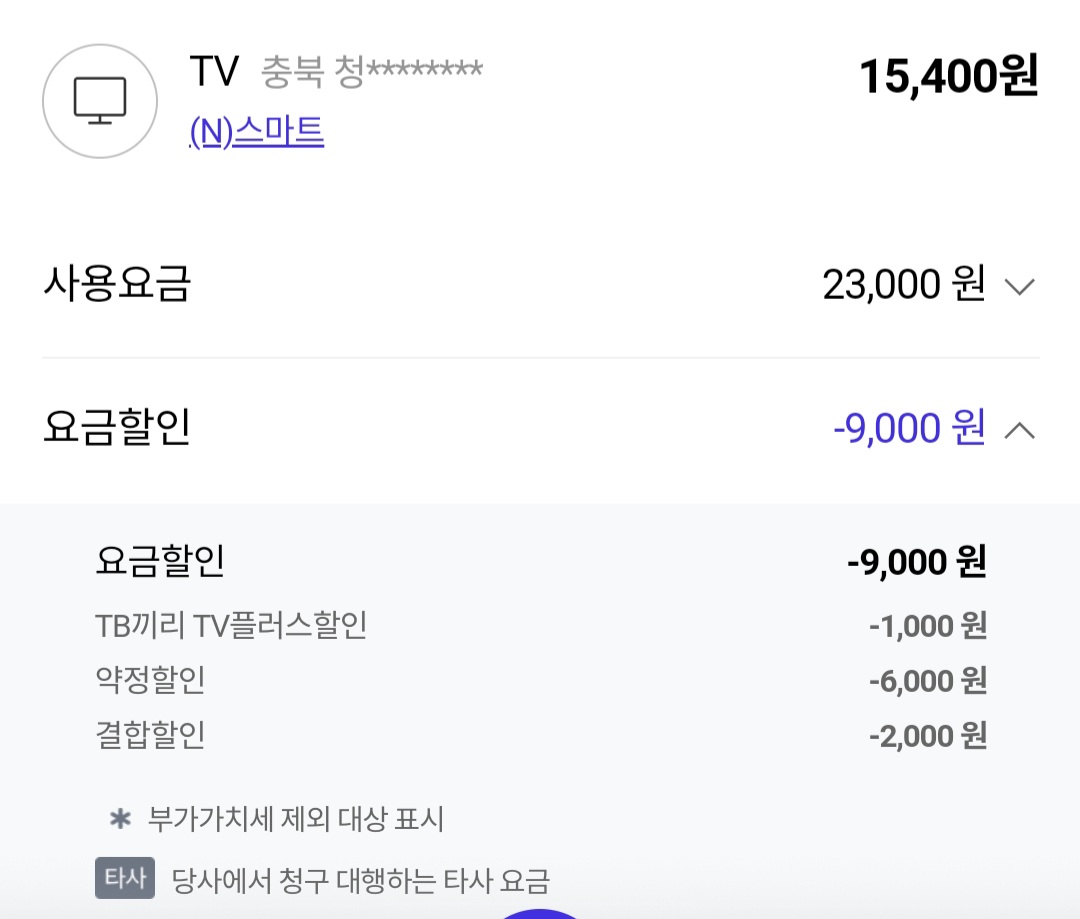Click the -1,000 원 discount value
This screenshot has width=1080, height=919.
tap(927, 627)
